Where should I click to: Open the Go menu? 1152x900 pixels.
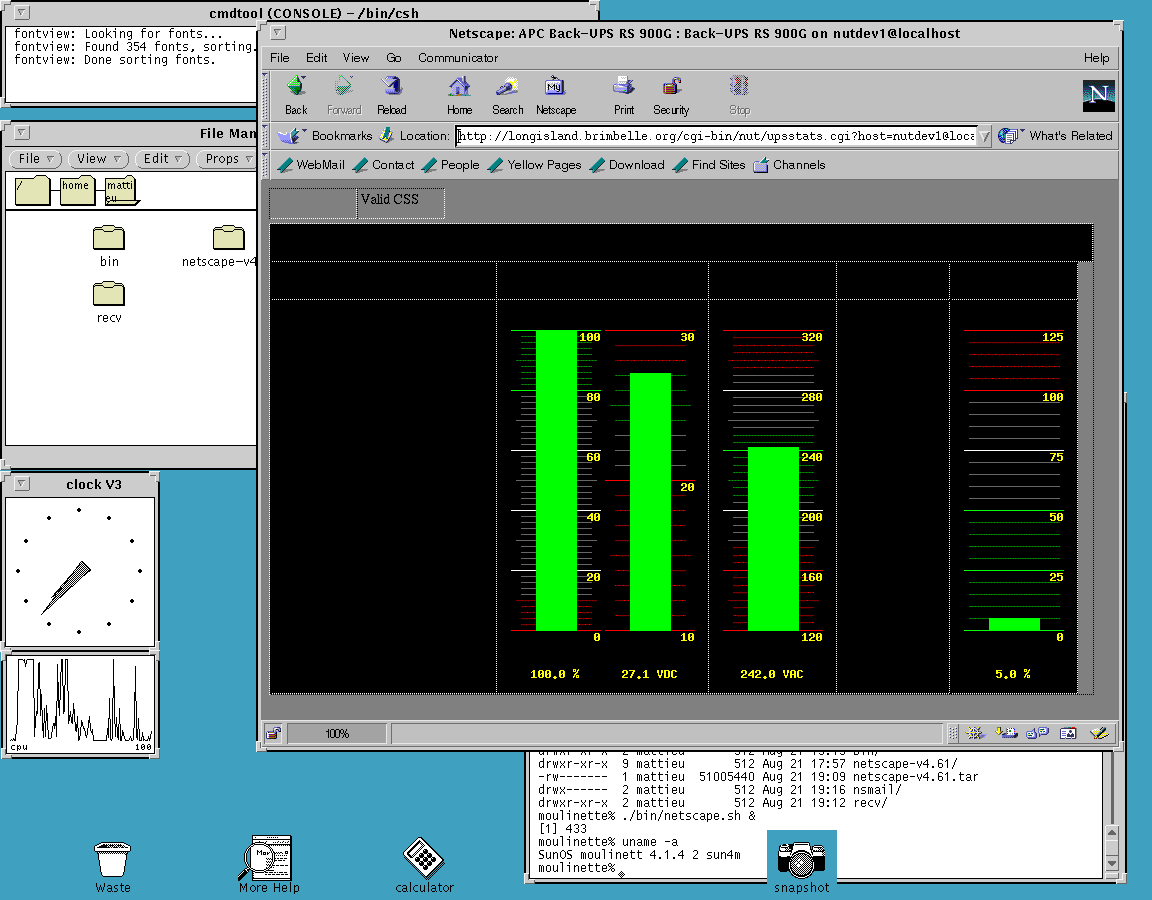394,57
